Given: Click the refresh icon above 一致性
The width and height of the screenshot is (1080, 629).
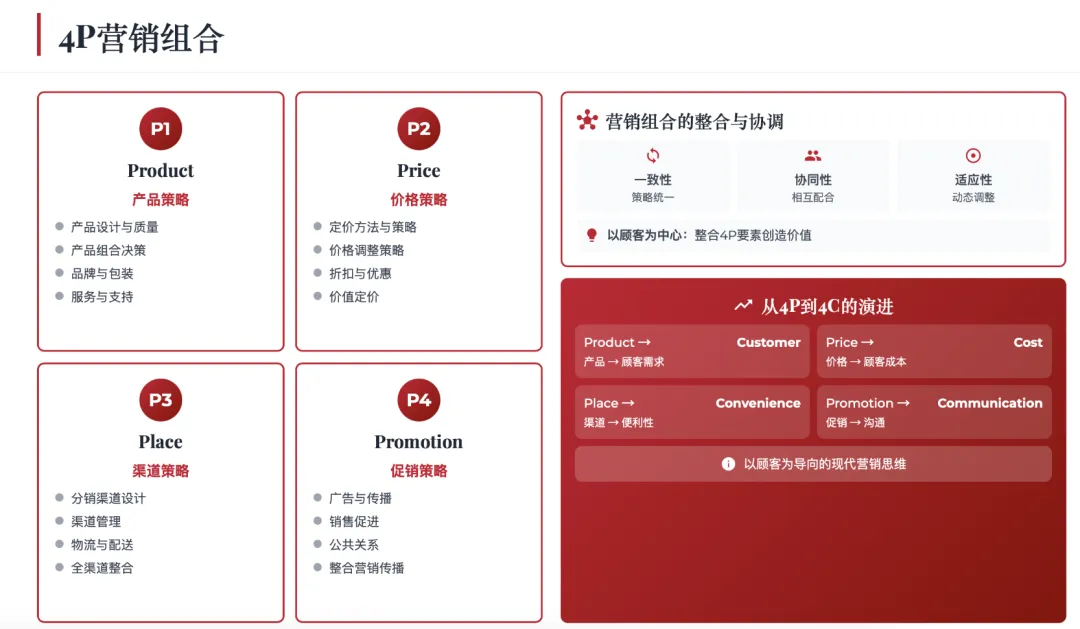Looking at the screenshot, I should 653,155.
